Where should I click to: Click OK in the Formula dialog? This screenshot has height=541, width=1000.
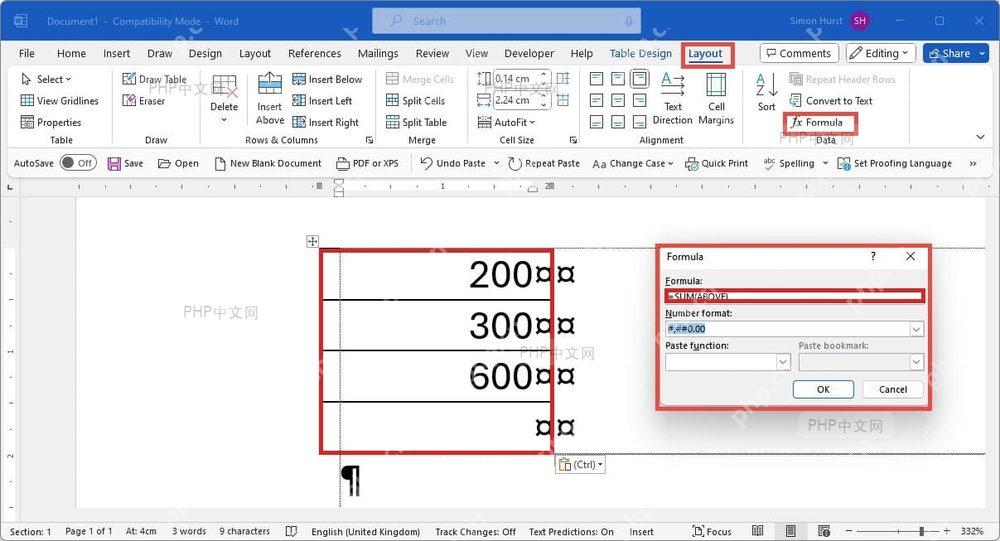tap(823, 389)
